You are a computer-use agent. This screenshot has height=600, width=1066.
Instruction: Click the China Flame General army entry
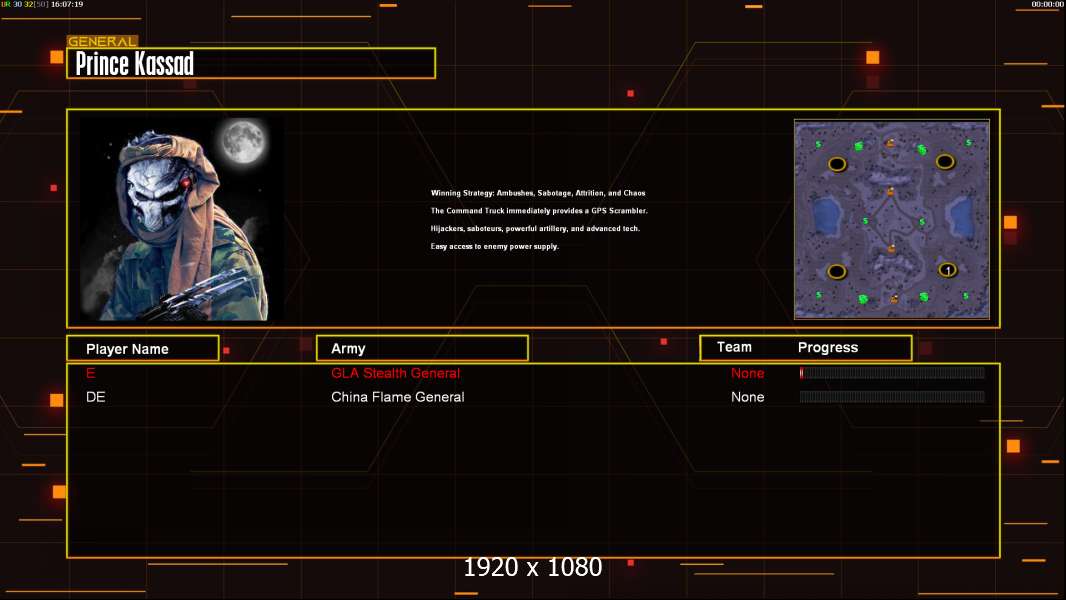(x=398, y=397)
